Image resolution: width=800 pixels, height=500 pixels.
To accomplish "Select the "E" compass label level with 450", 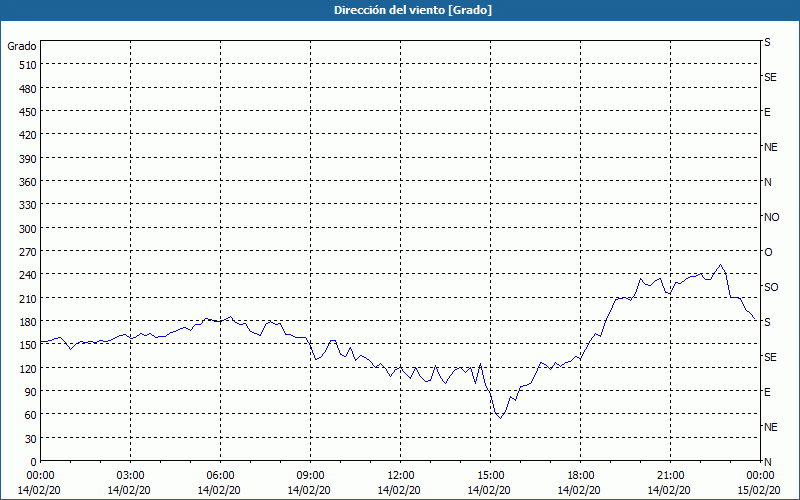I will [x=767, y=112].
